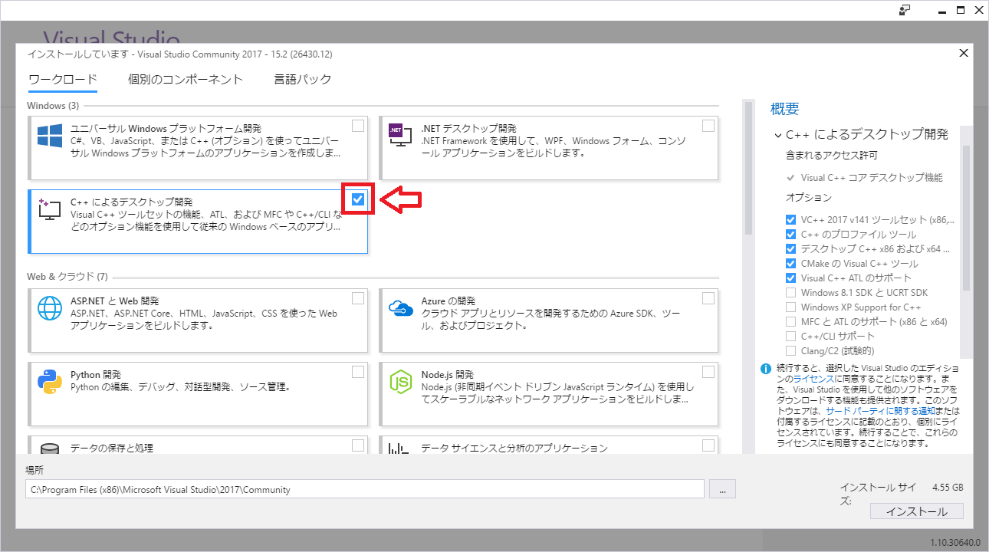Click the Azure cloud icon

400,308
